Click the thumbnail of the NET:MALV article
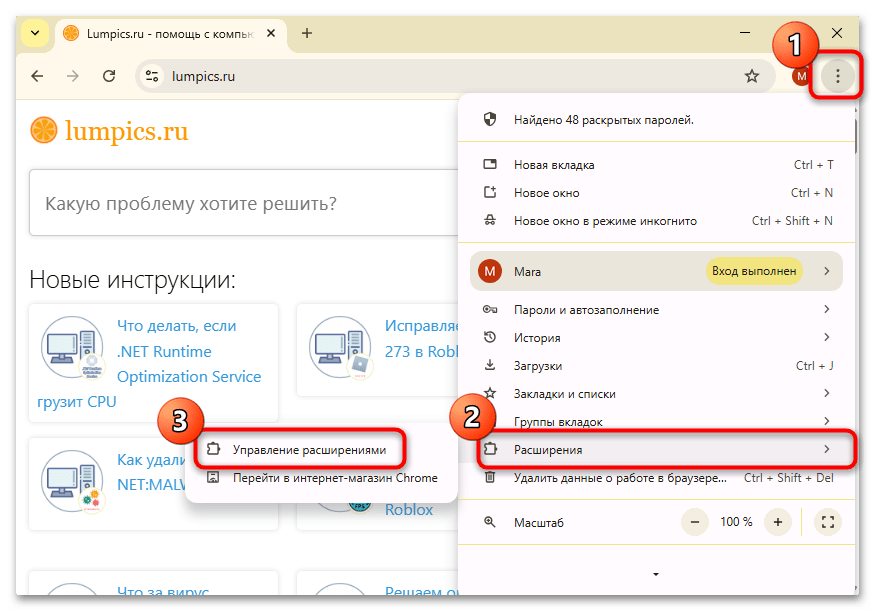This screenshot has width=875, height=611. click(x=73, y=481)
